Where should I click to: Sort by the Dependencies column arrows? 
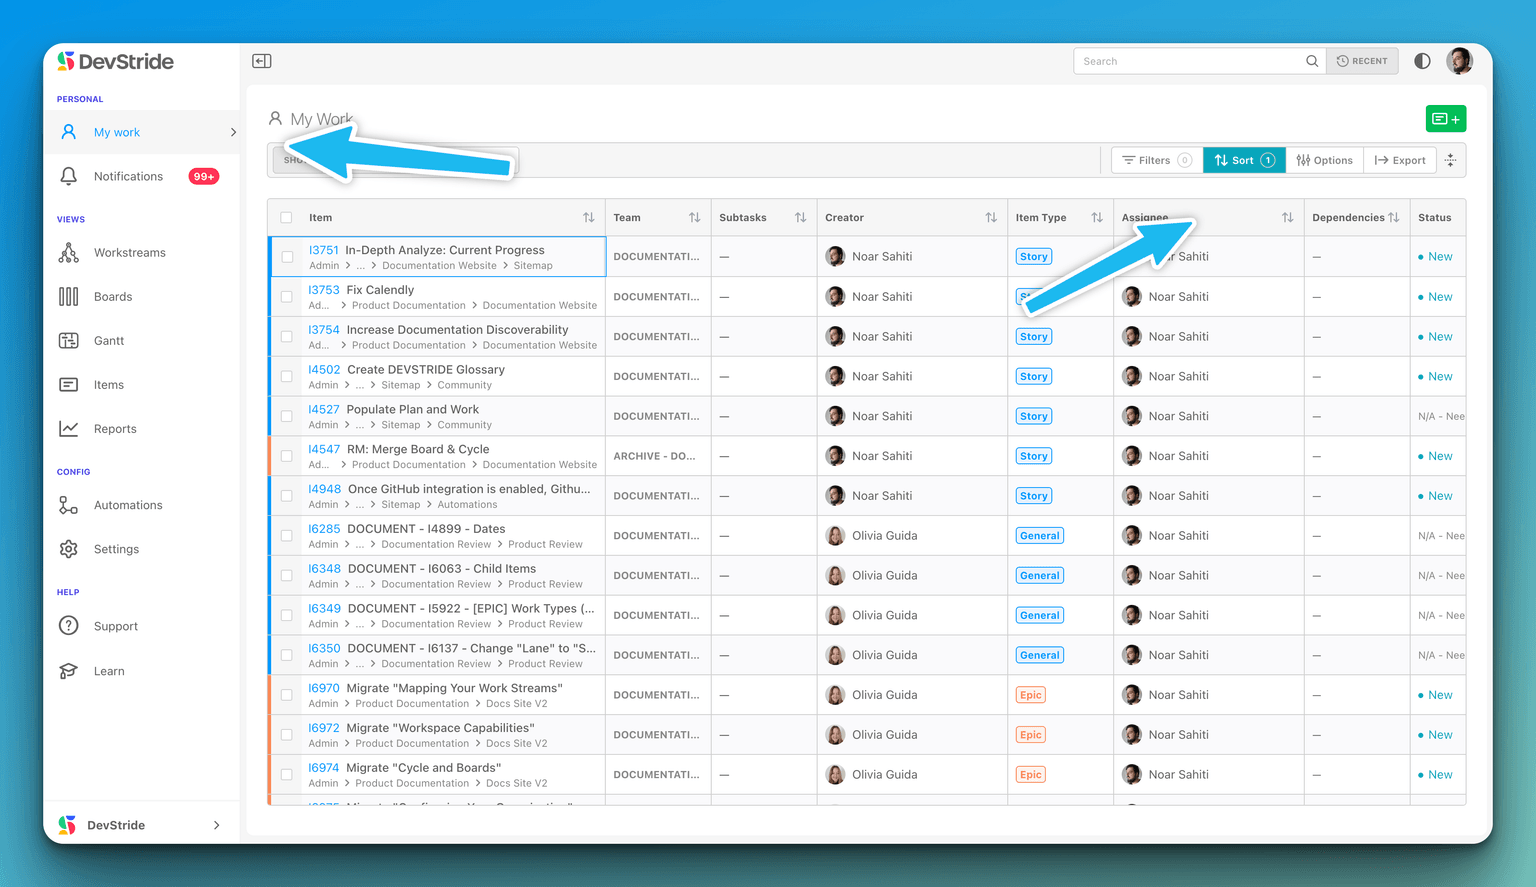tap(1394, 217)
